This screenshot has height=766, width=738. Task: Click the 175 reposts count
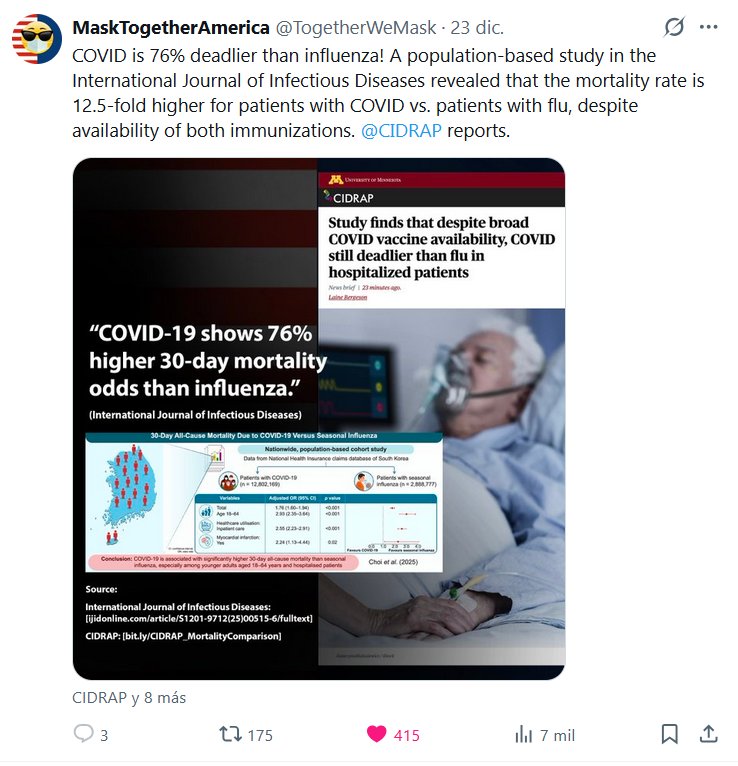(x=260, y=735)
